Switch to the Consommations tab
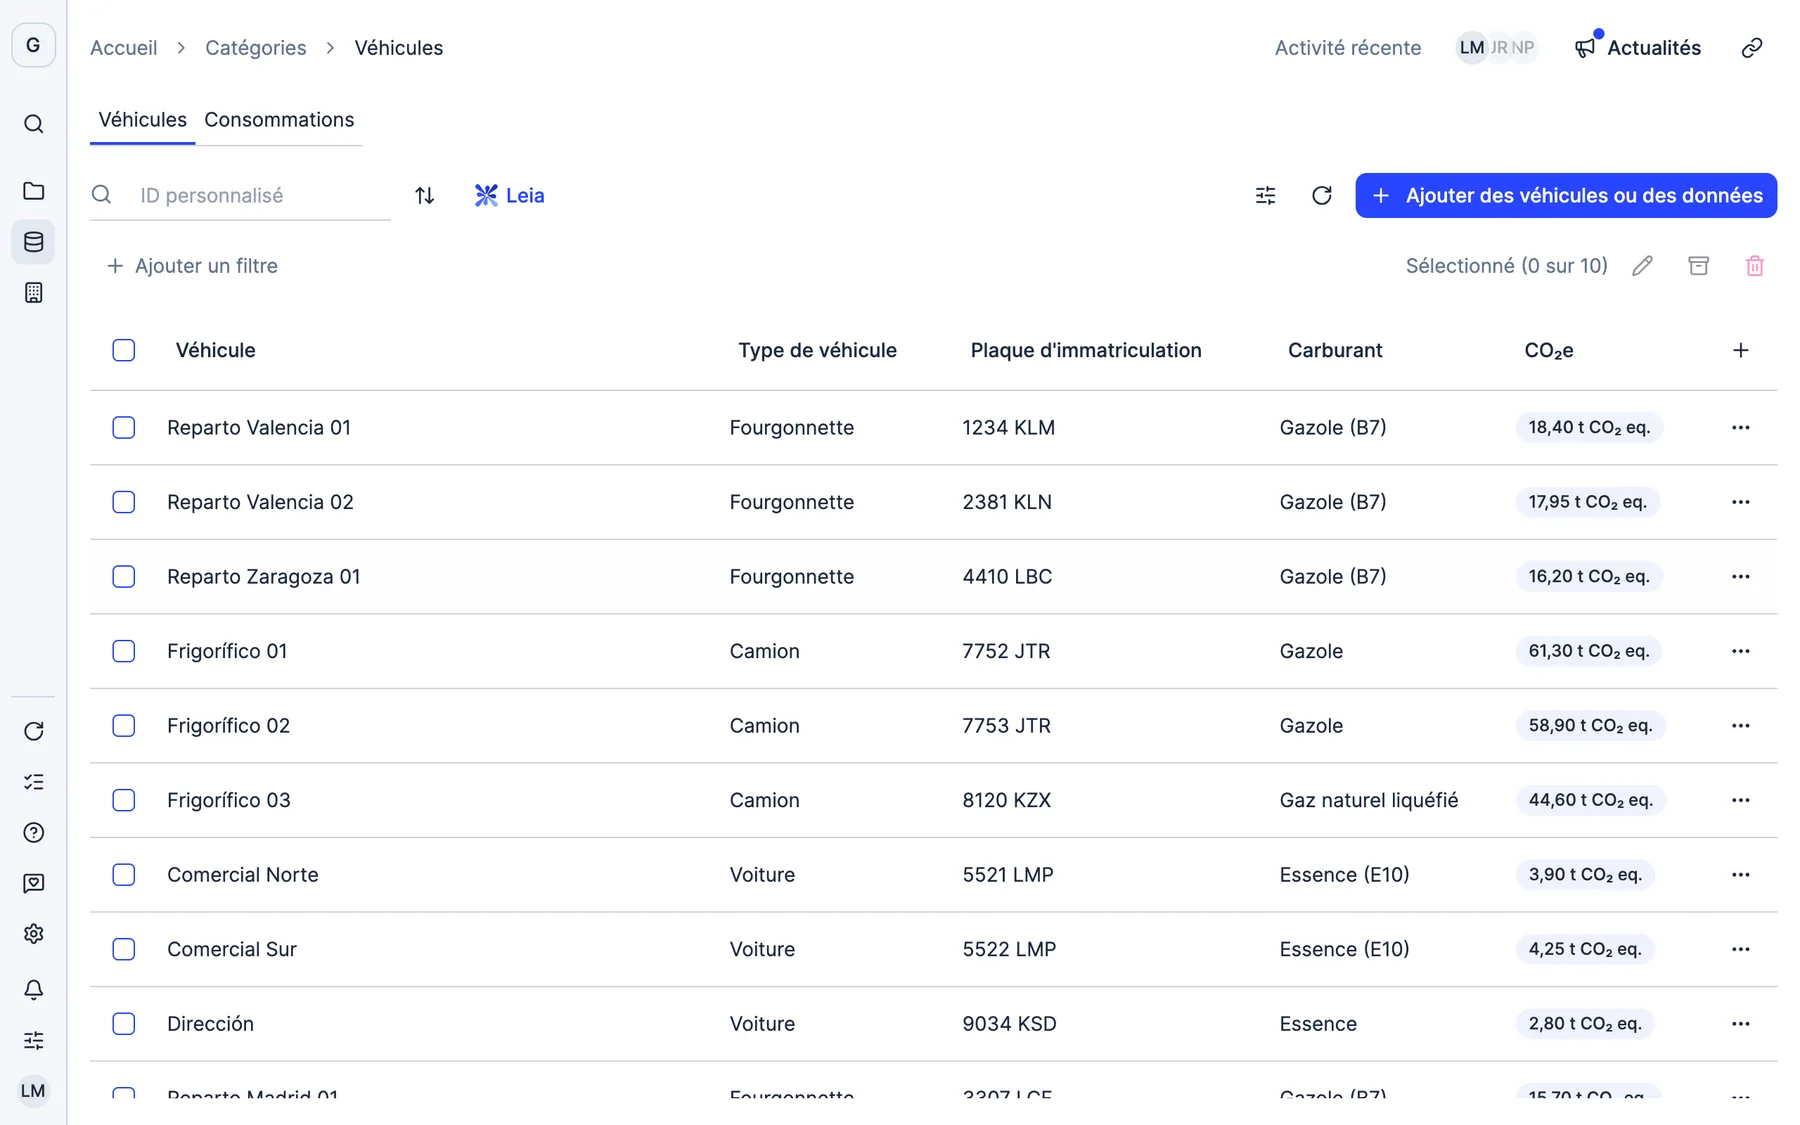 279,119
